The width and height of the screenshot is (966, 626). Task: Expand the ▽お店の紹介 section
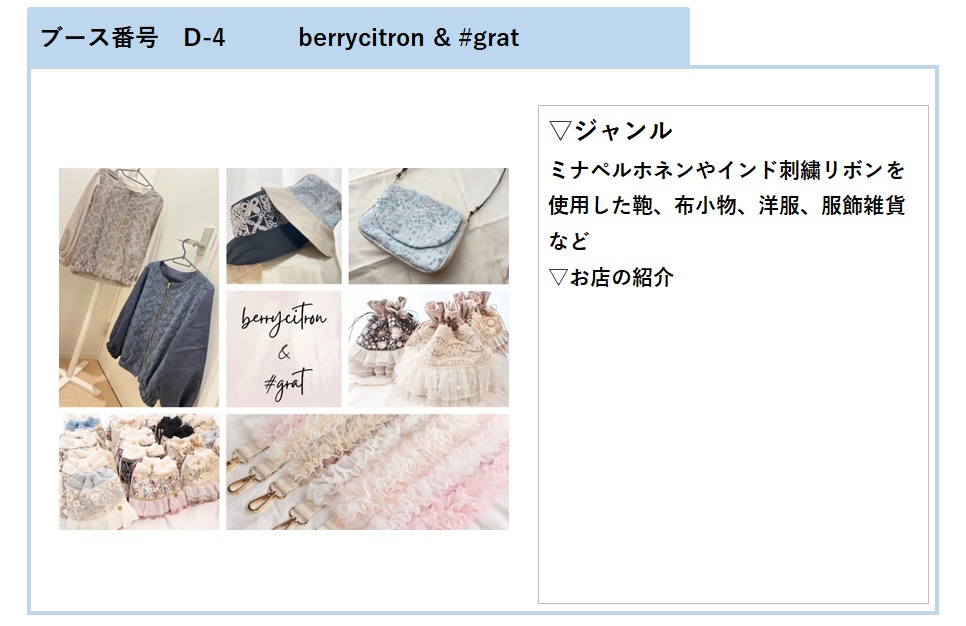(x=610, y=278)
